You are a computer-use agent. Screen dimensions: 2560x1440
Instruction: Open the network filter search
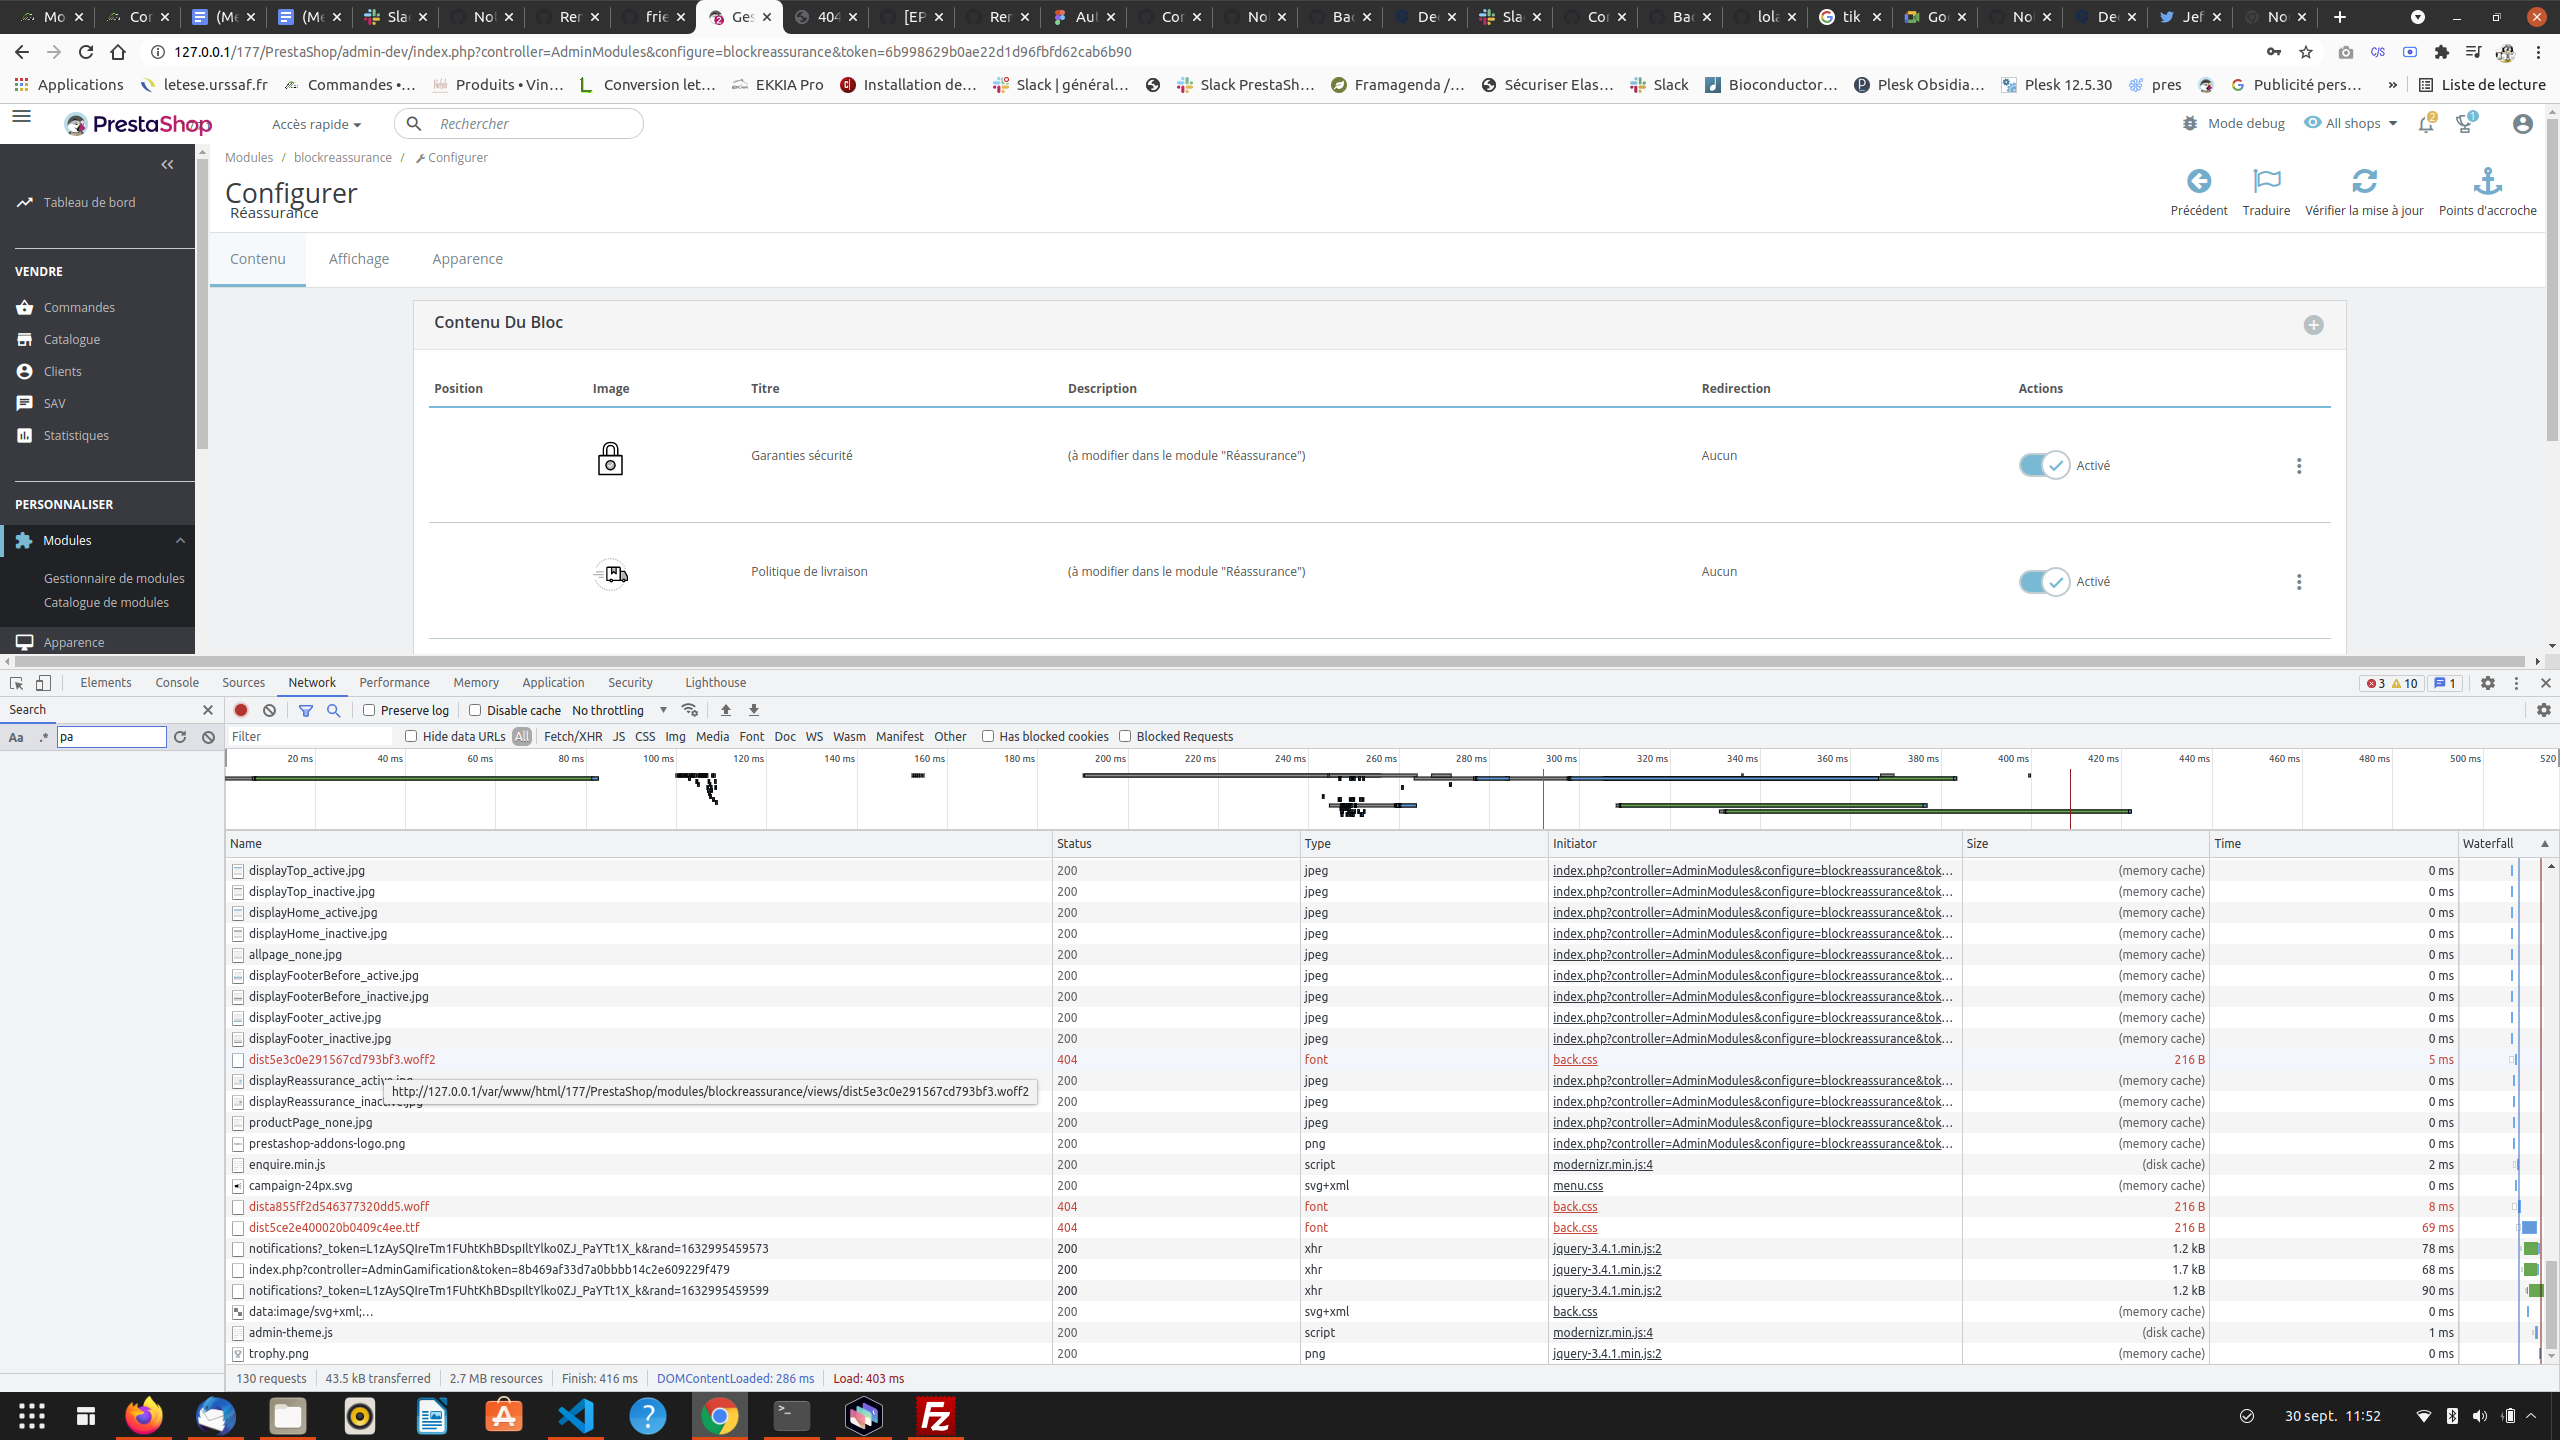coord(334,710)
